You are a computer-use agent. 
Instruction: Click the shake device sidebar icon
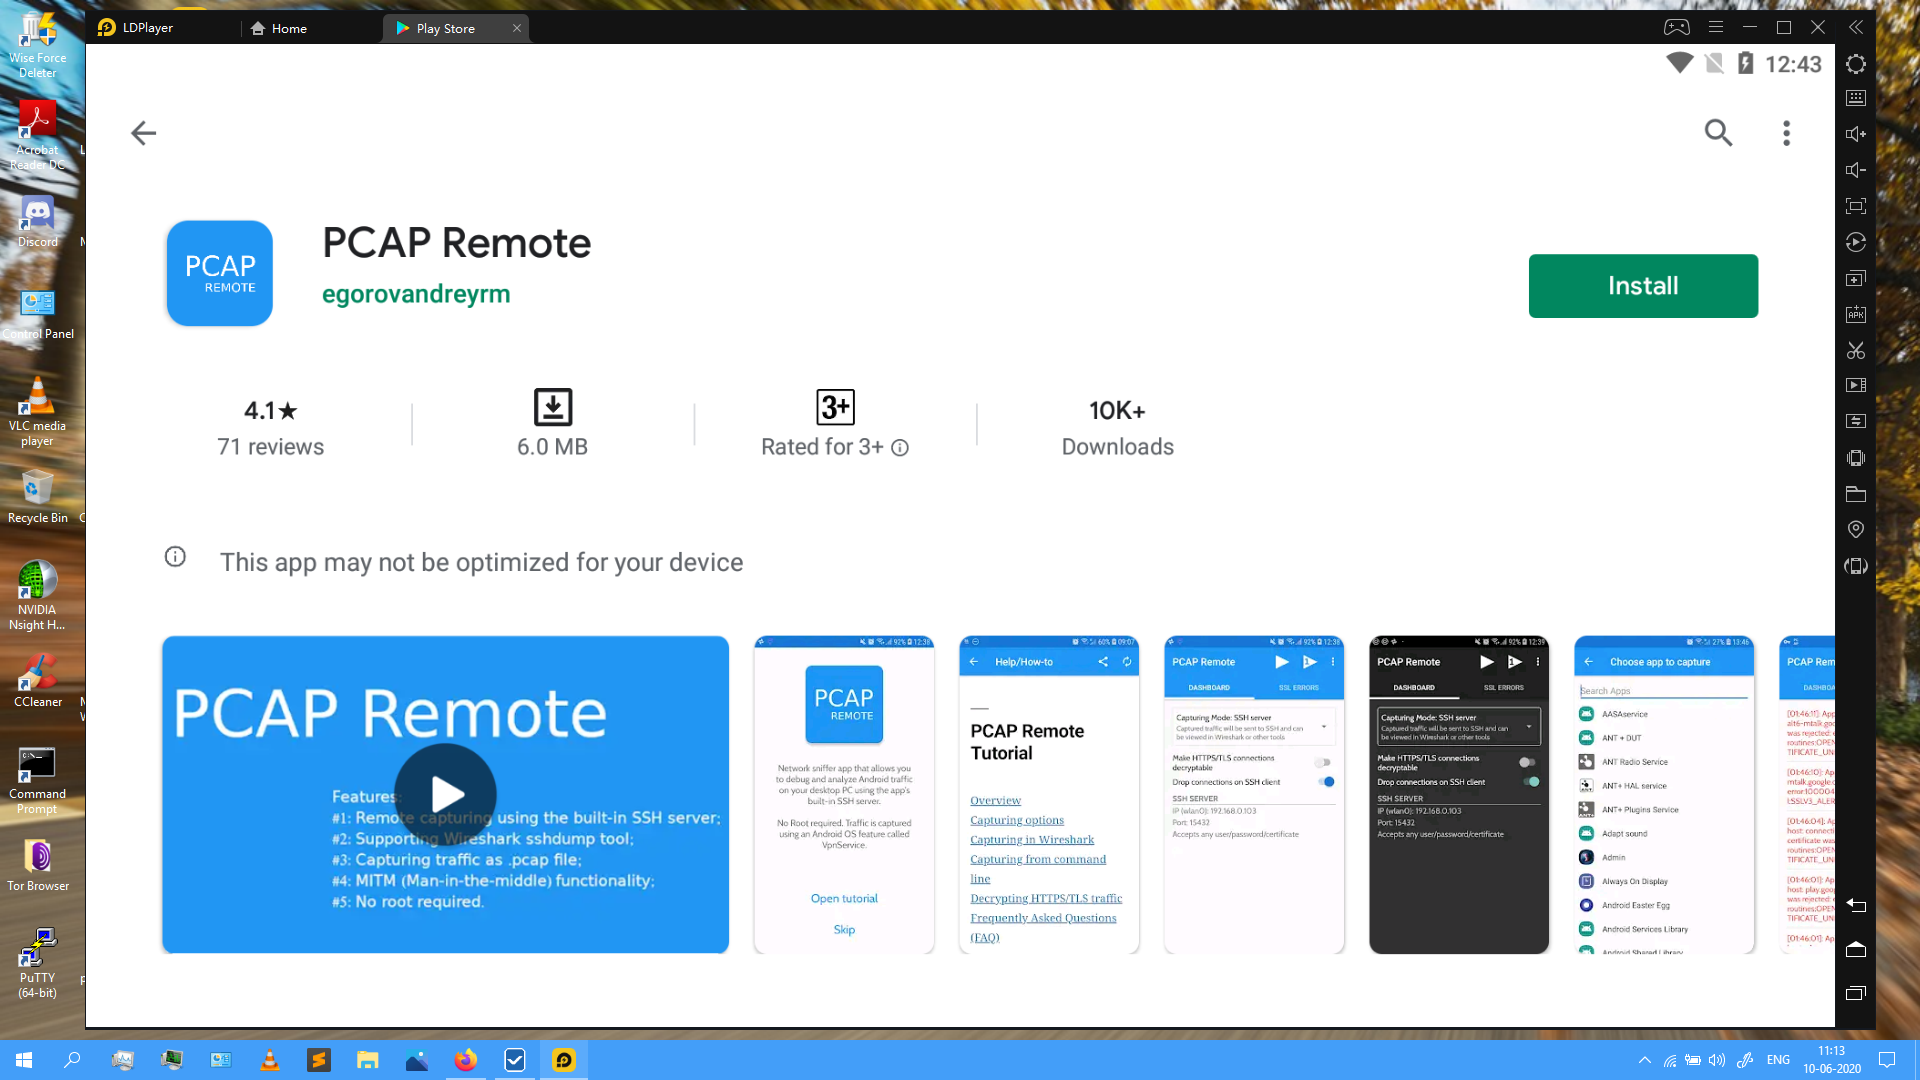(1856, 458)
